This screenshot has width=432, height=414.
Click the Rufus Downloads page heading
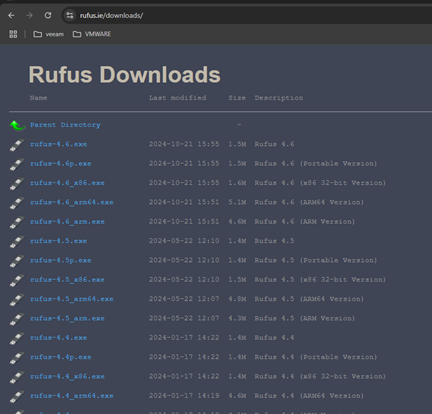click(124, 74)
